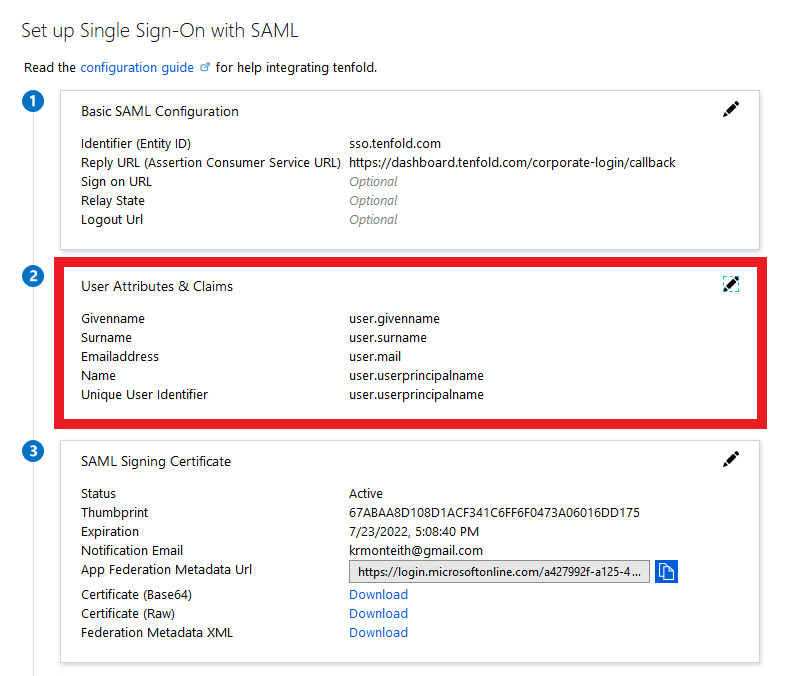Viewport: 798px width, 676px height.
Task: Select the krmonteith@gmail.com notification email
Action: (x=416, y=551)
